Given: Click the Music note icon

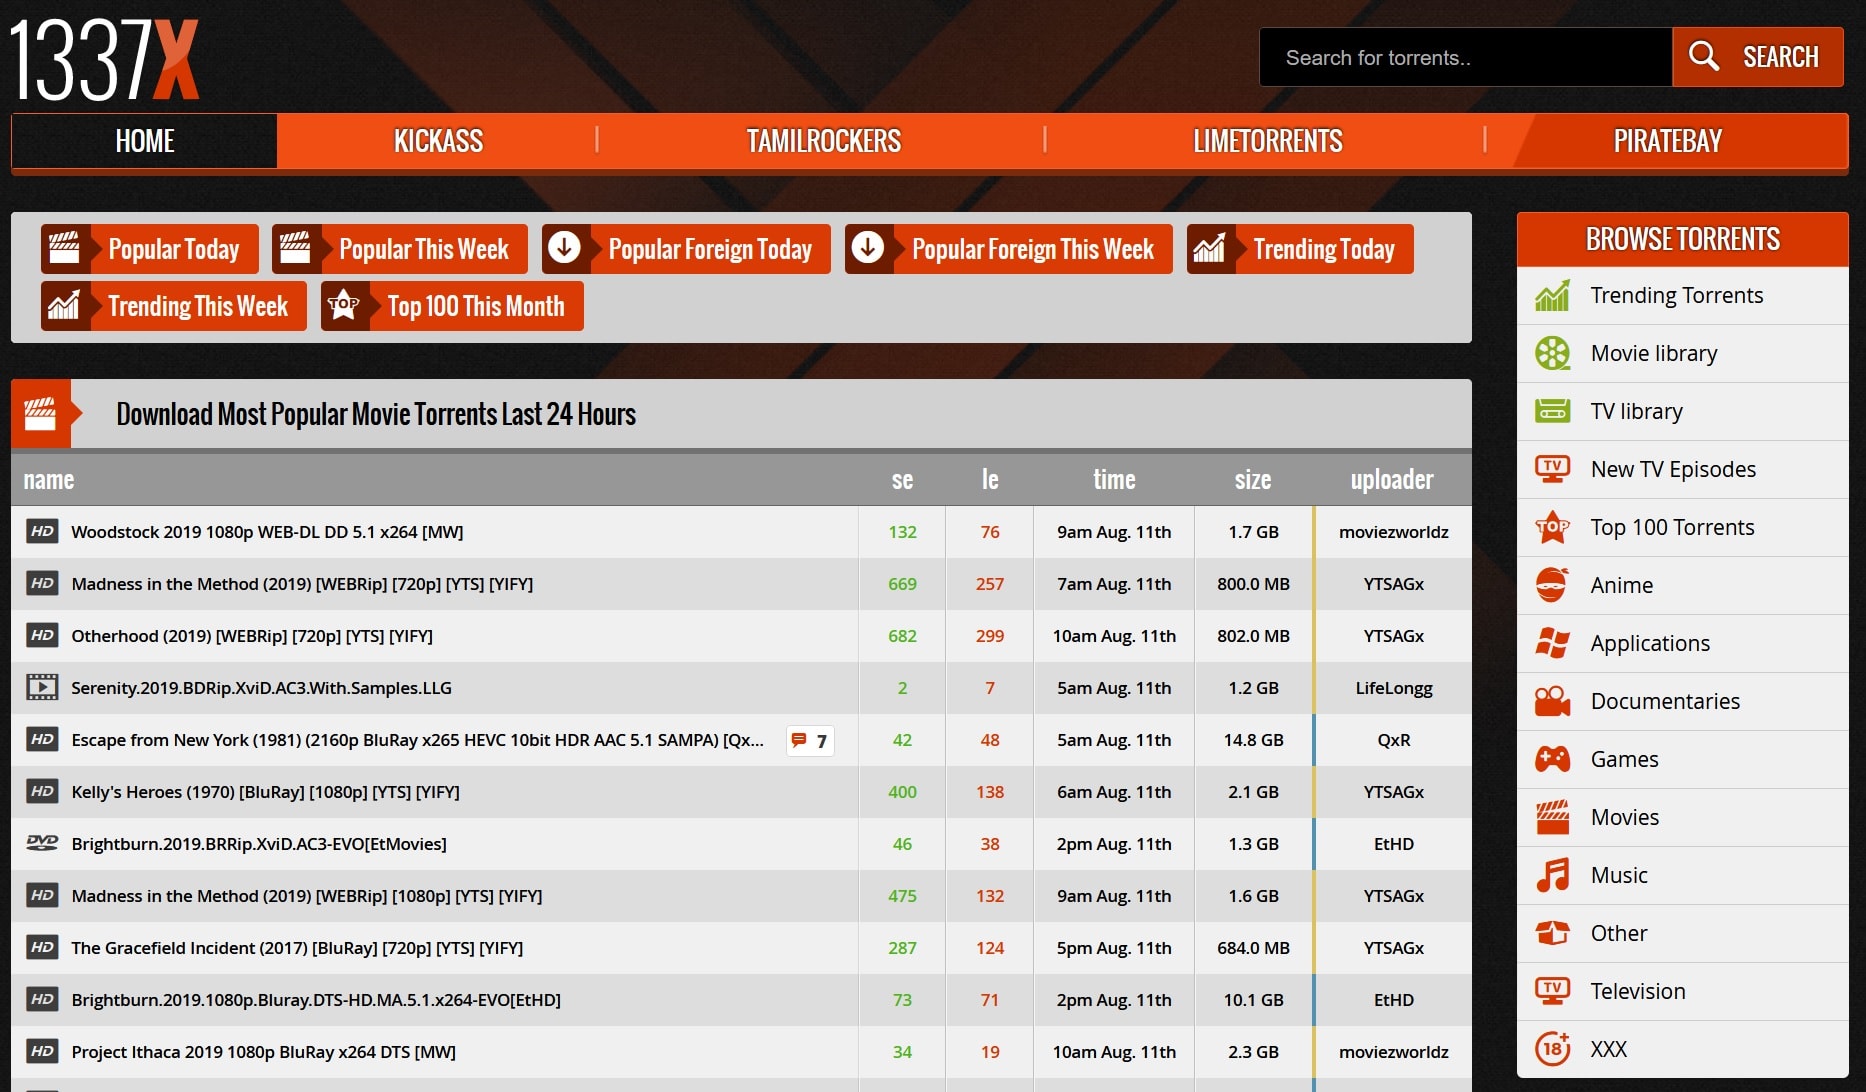Looking at the screenshot, I should tap(1552, 875).
